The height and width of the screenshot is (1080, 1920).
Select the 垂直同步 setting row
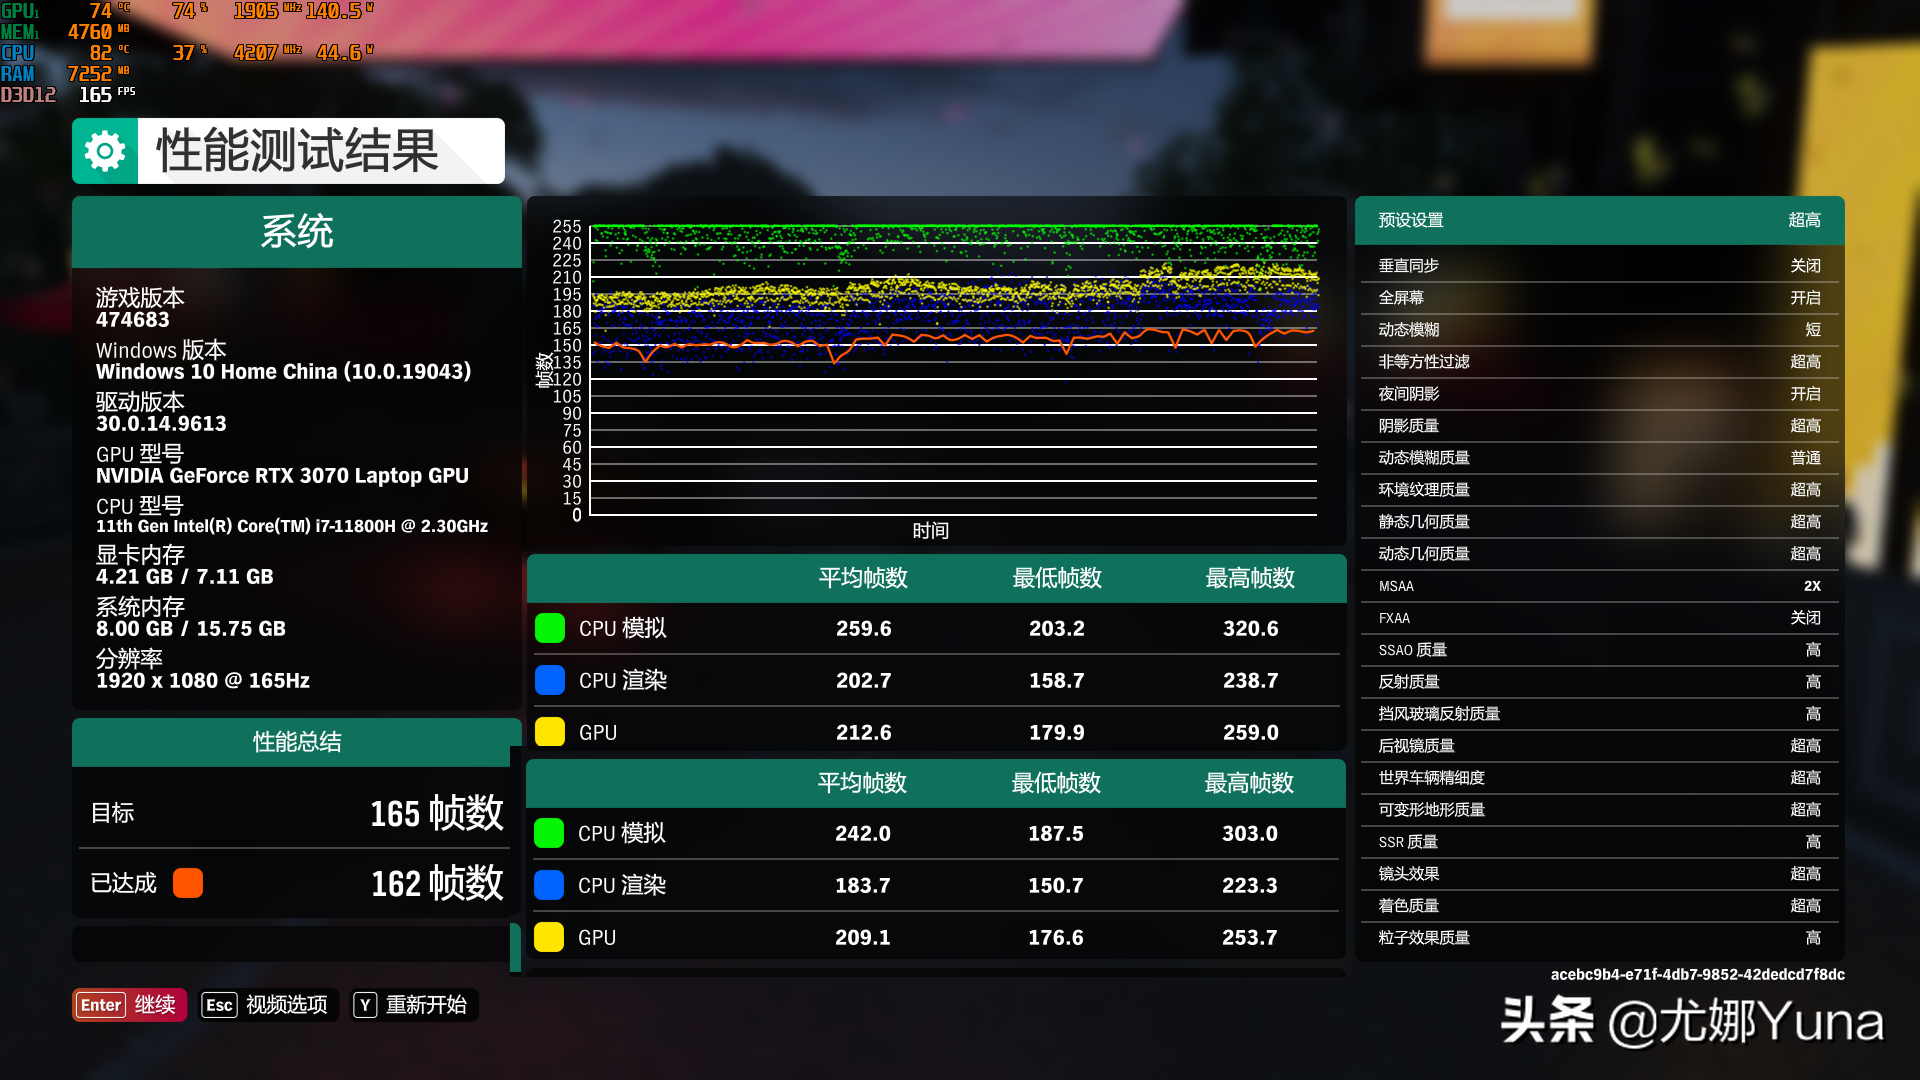tap(1599, 266)
